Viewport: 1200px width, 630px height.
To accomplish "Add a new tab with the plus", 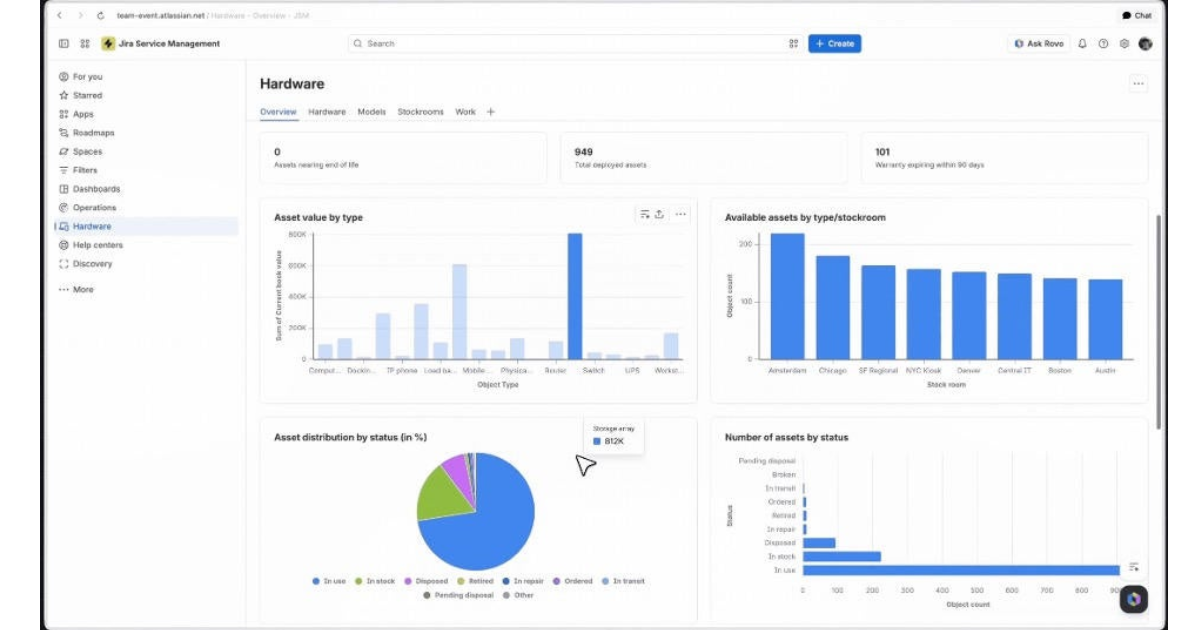I will pos(490,112).
